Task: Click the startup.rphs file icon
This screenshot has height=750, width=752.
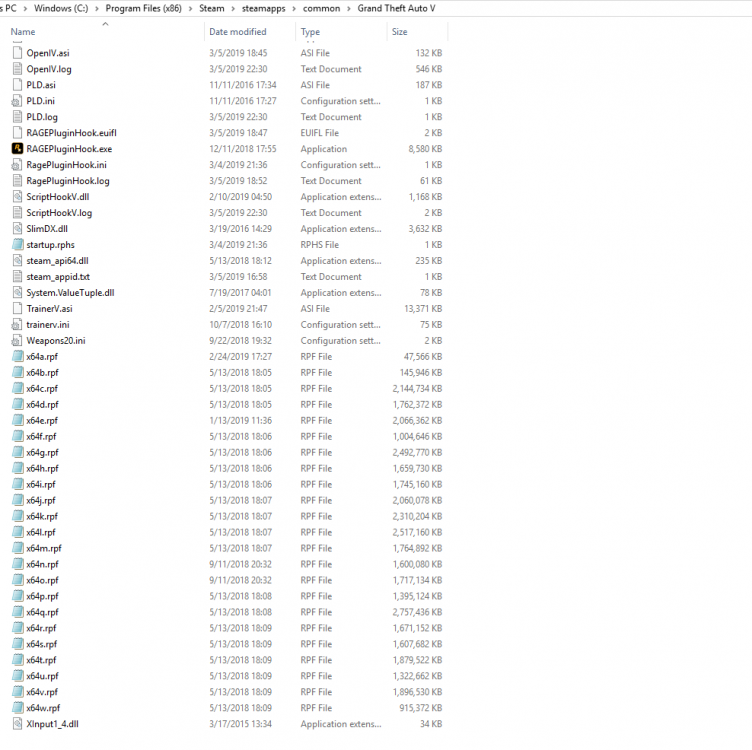Action: pos(17,245)
